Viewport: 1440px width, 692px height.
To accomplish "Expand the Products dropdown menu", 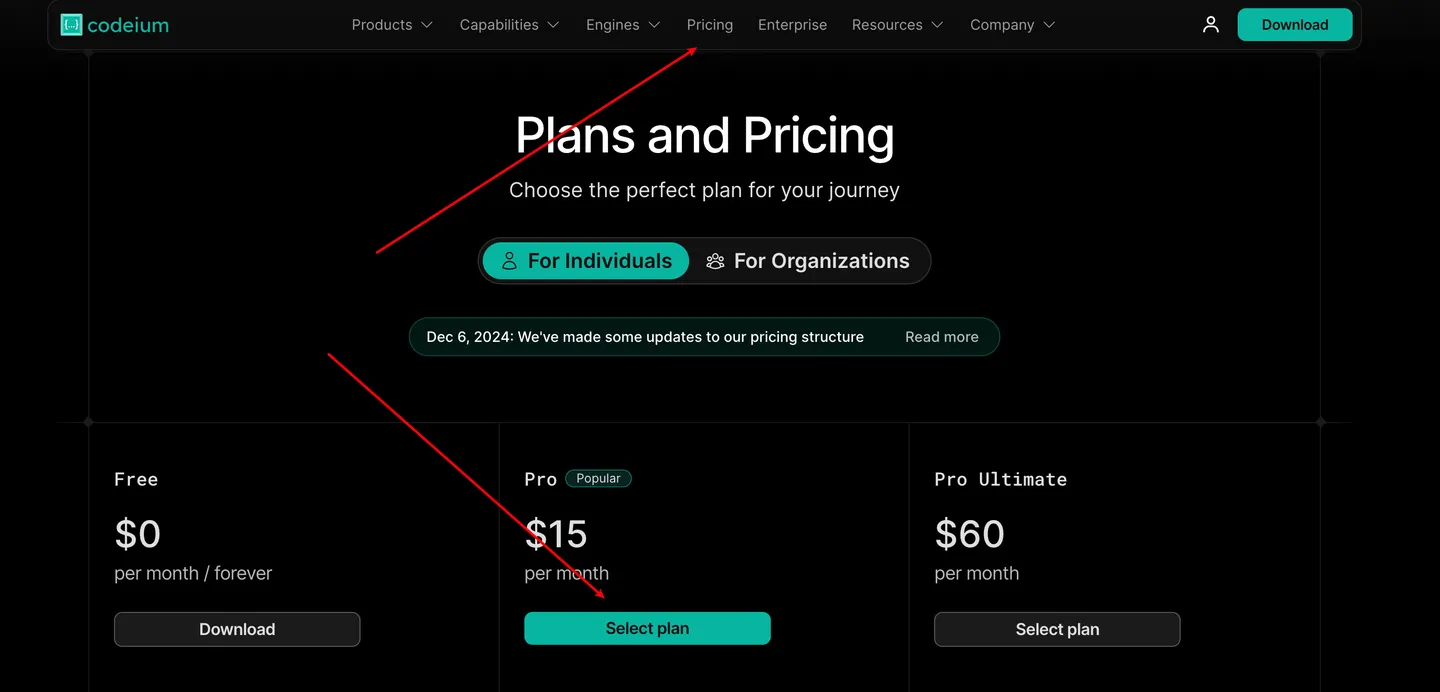I will (392, 25).
